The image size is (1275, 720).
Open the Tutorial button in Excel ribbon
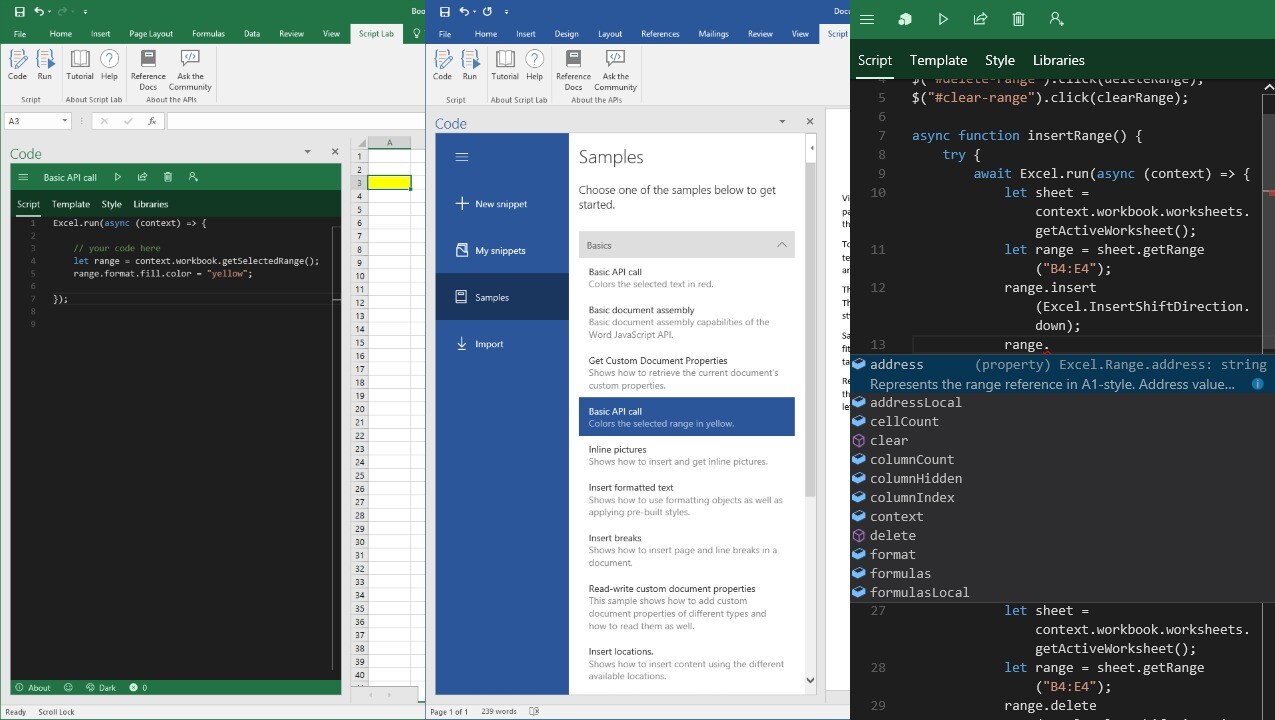(x=80, y=65)
